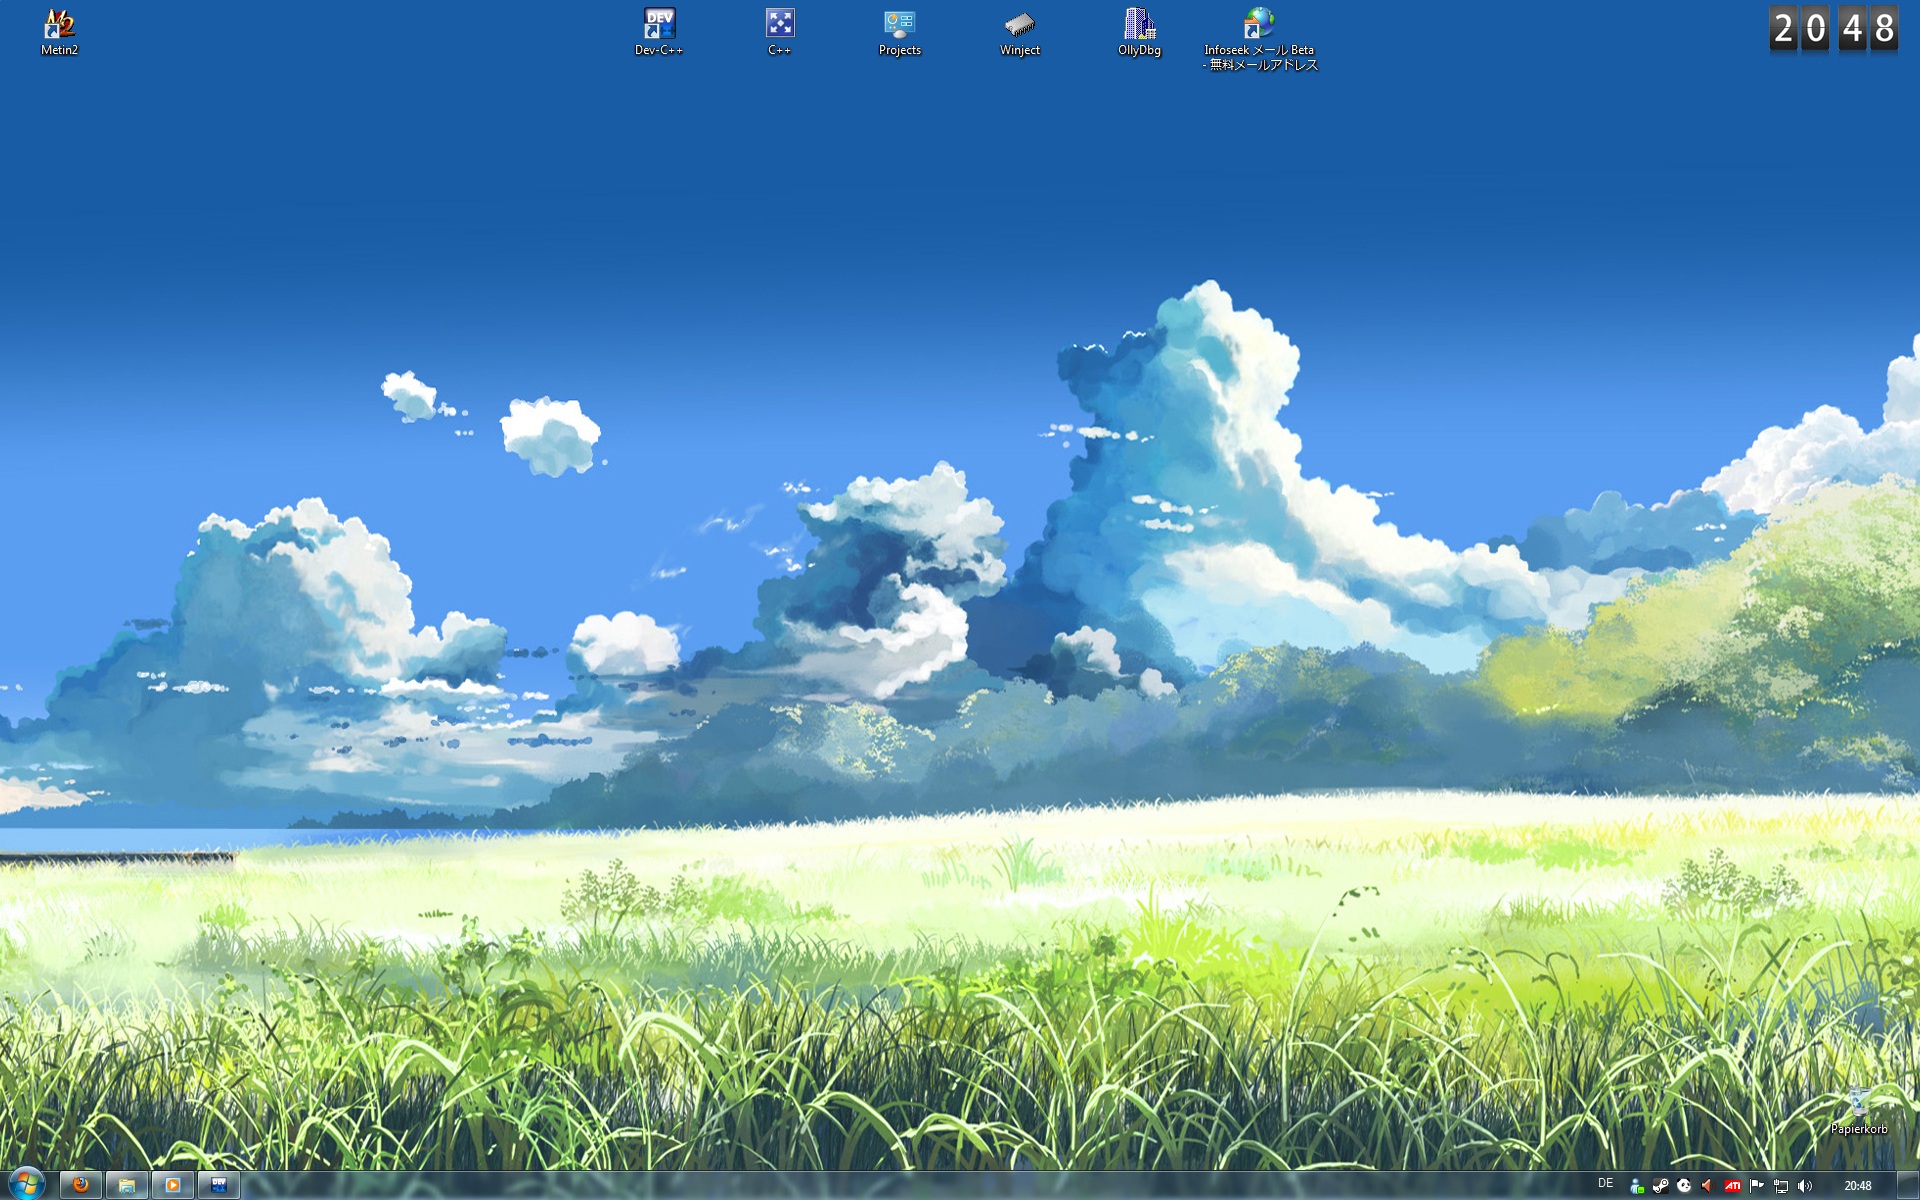The width and height of the screenshot is (1920, 1200).
Task: Click the red speaker tray icon
Action: tap(1707, 1186)
